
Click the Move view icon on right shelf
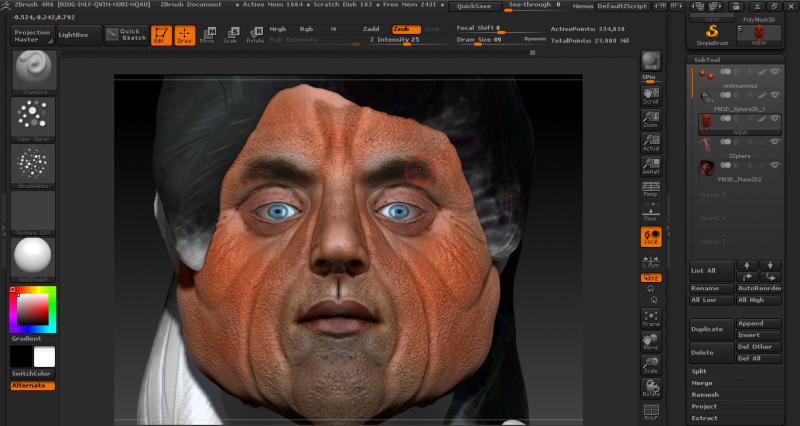(x=651, y=342)
